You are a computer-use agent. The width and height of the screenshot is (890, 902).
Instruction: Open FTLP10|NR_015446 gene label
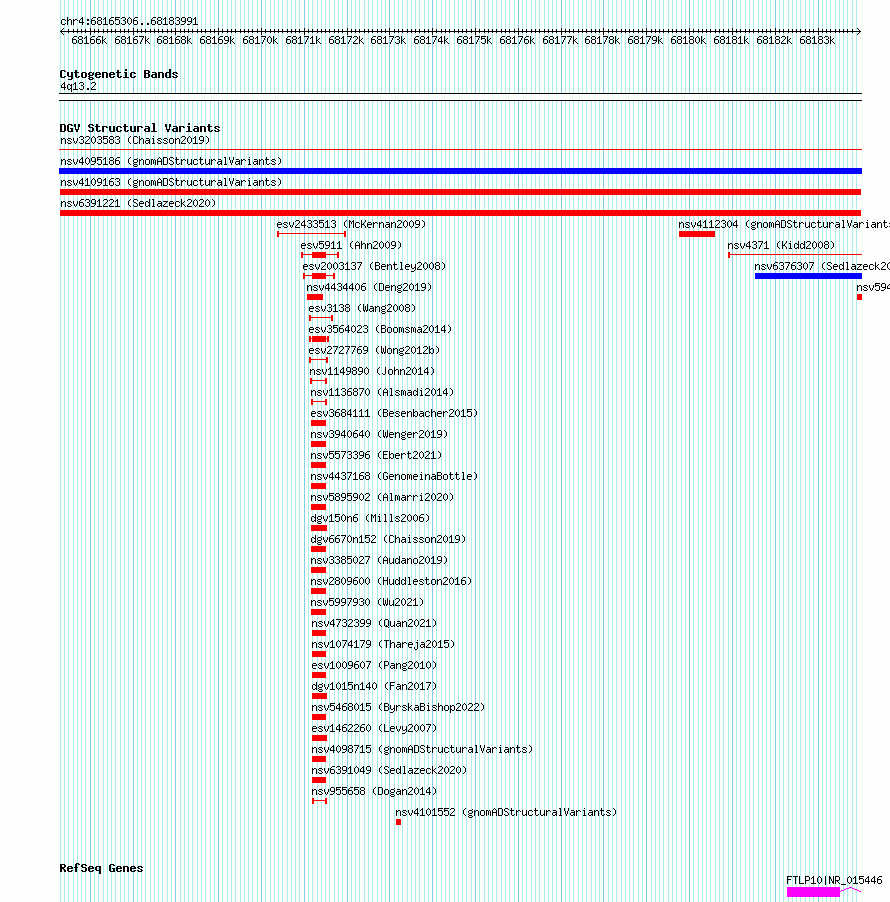point(834,880)
